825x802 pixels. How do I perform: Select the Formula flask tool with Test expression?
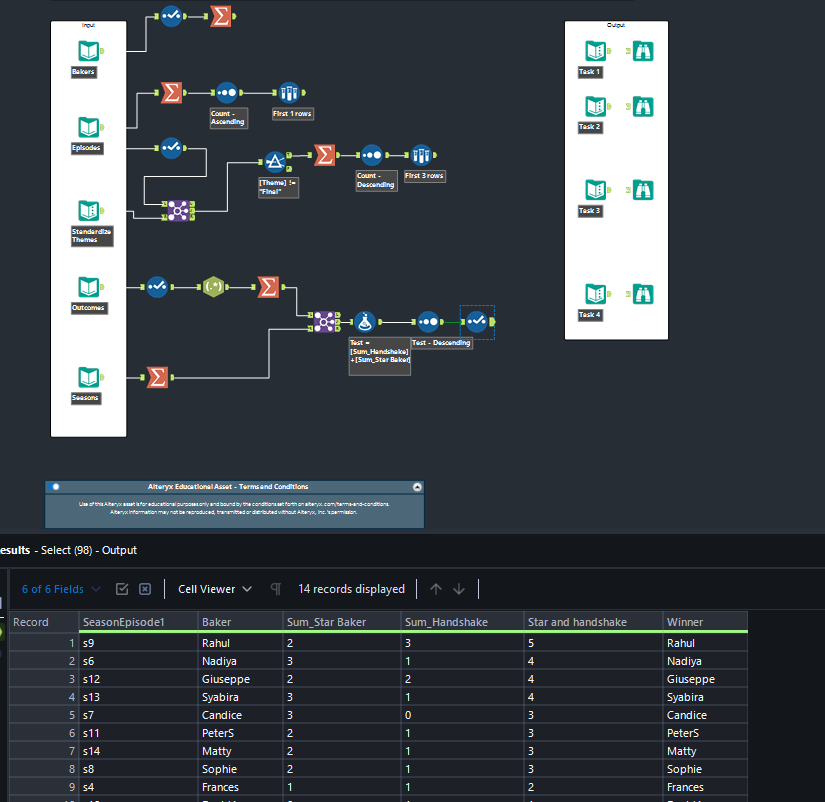pyautogui.click(x=365, y=322)
